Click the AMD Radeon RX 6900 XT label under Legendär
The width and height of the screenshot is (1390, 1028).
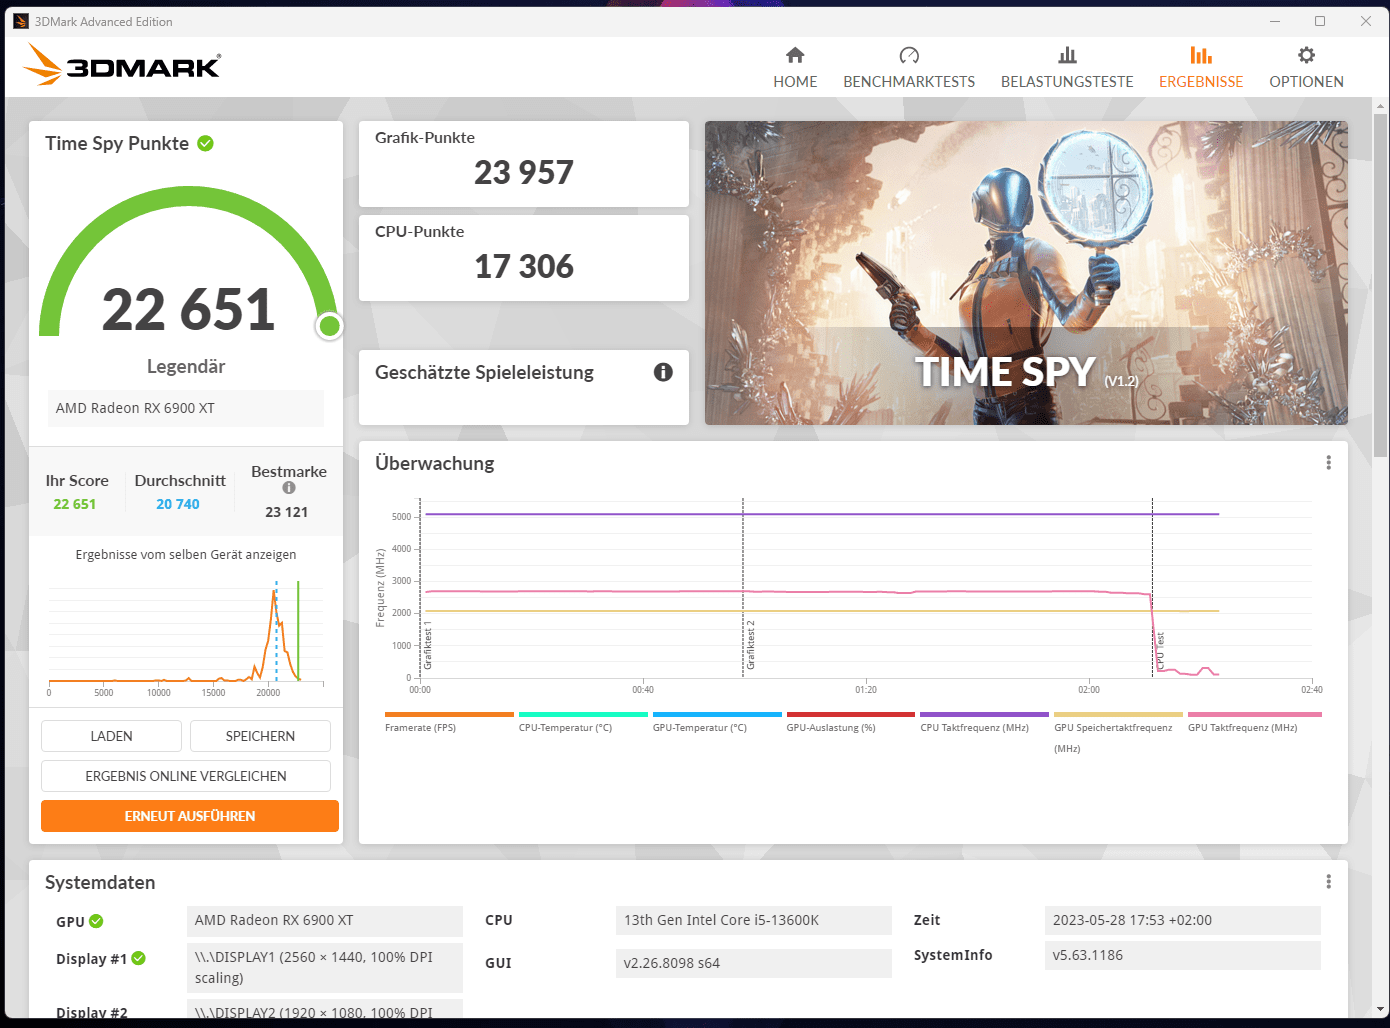(x=186, y=408)
